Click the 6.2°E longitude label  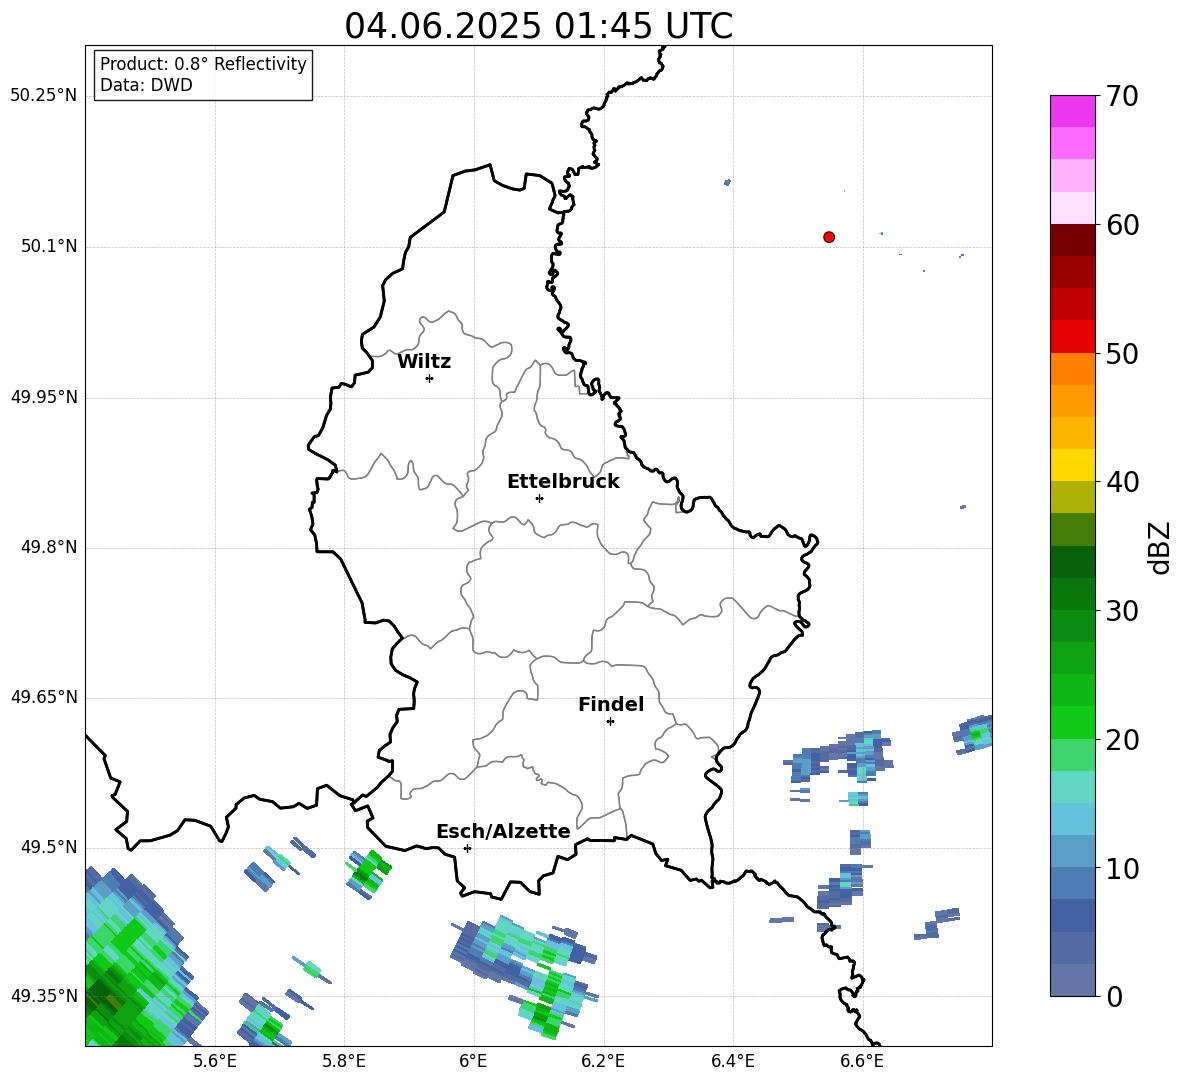tap(603, 1062)
